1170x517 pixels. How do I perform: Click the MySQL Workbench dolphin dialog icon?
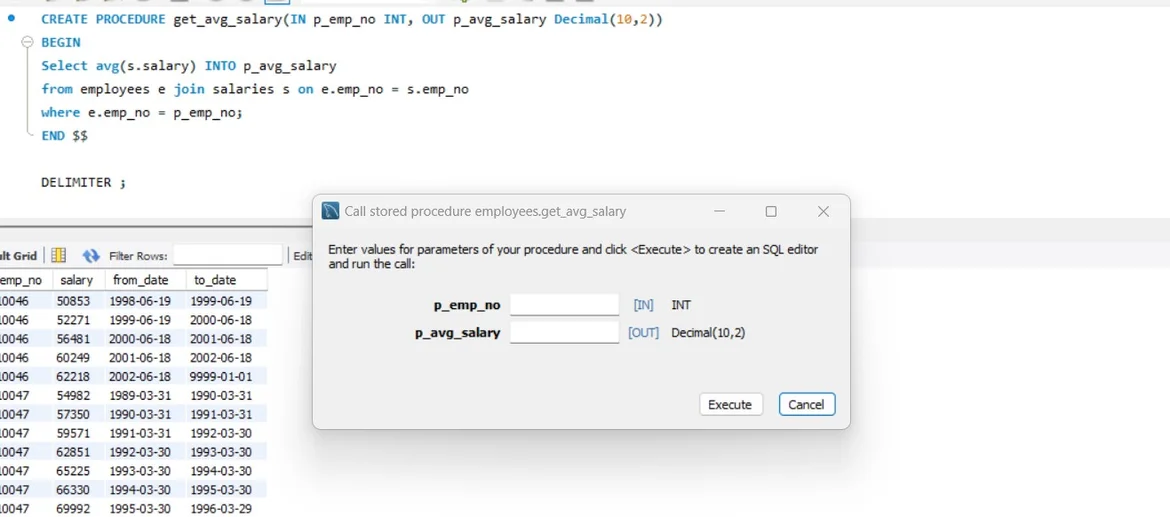[x=330, y=211]
